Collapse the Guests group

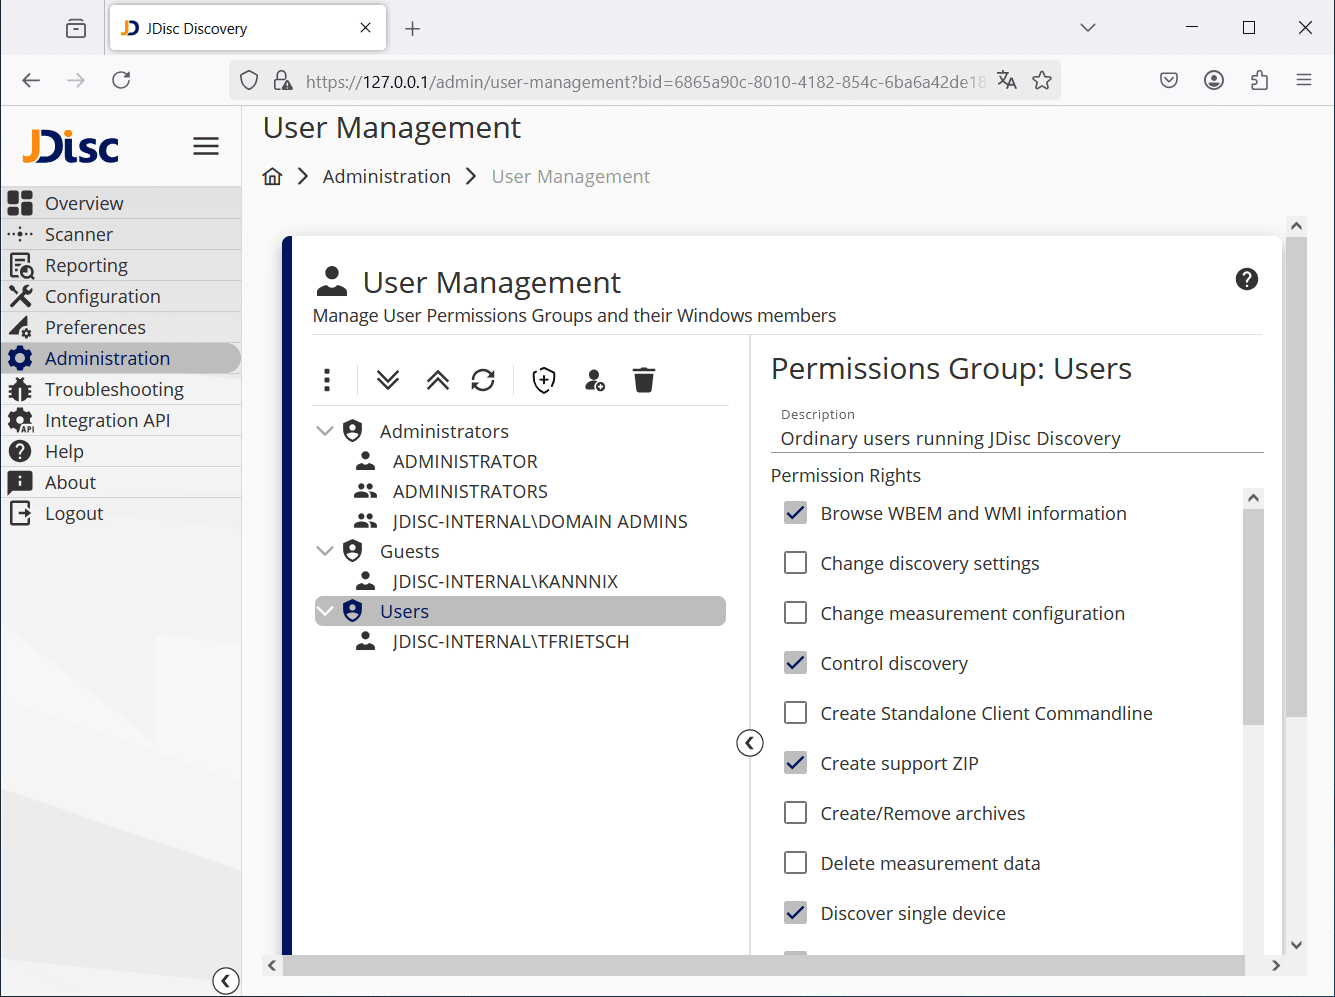324,550
